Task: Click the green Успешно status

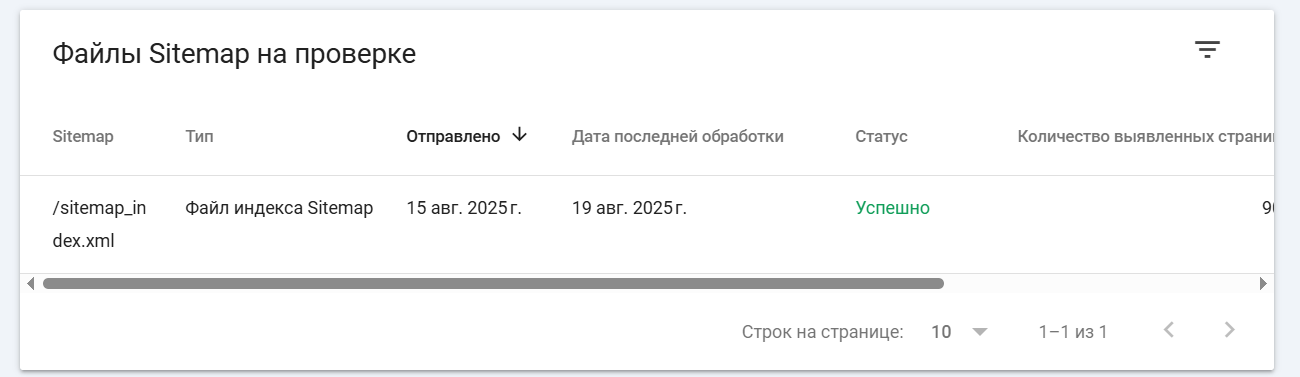Action: click(893, 208)
